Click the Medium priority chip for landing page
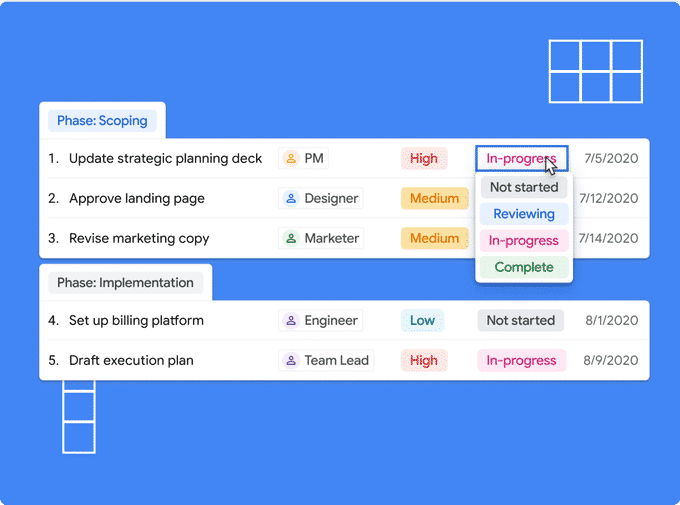This screenshot has width=680, height=505. point(434,198)
